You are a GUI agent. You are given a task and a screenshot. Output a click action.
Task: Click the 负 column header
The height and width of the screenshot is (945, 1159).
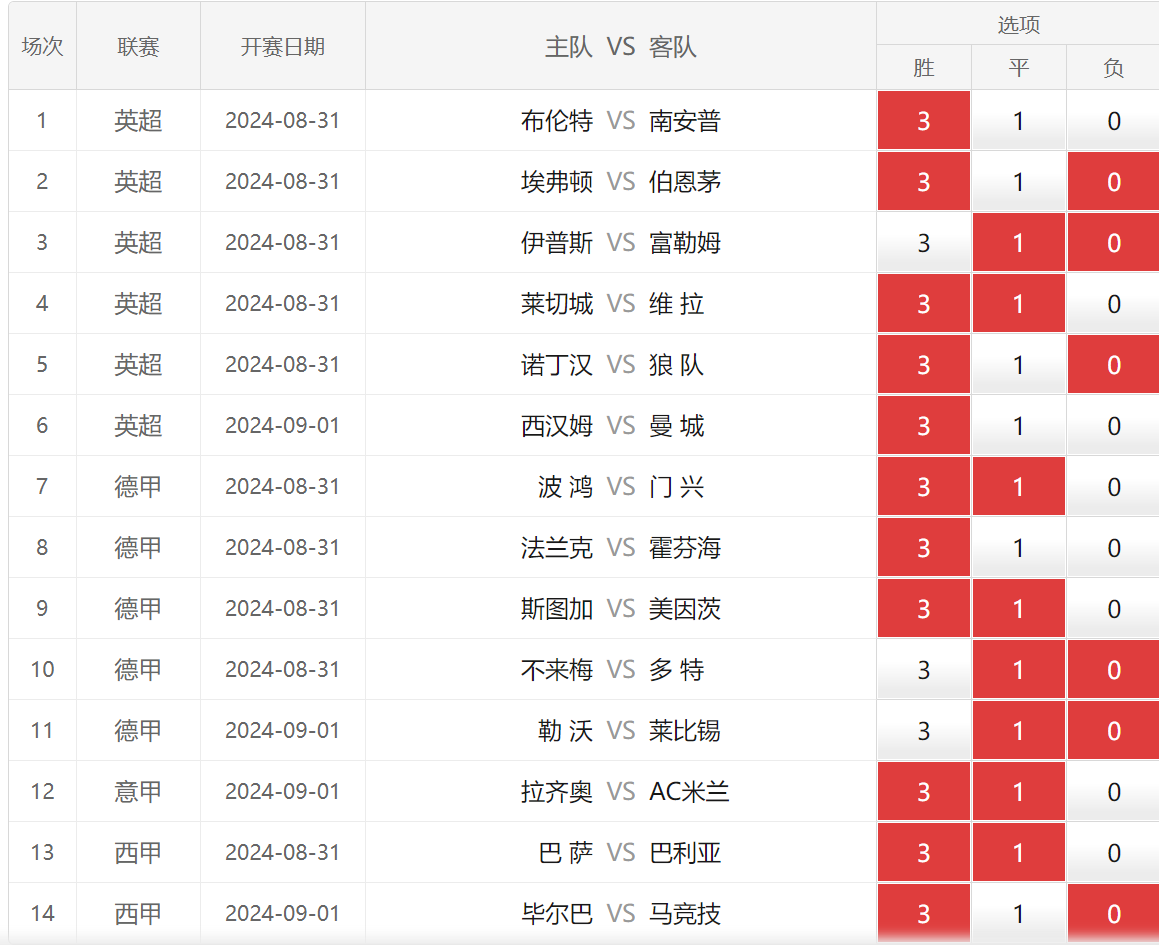pos(1113,67)
